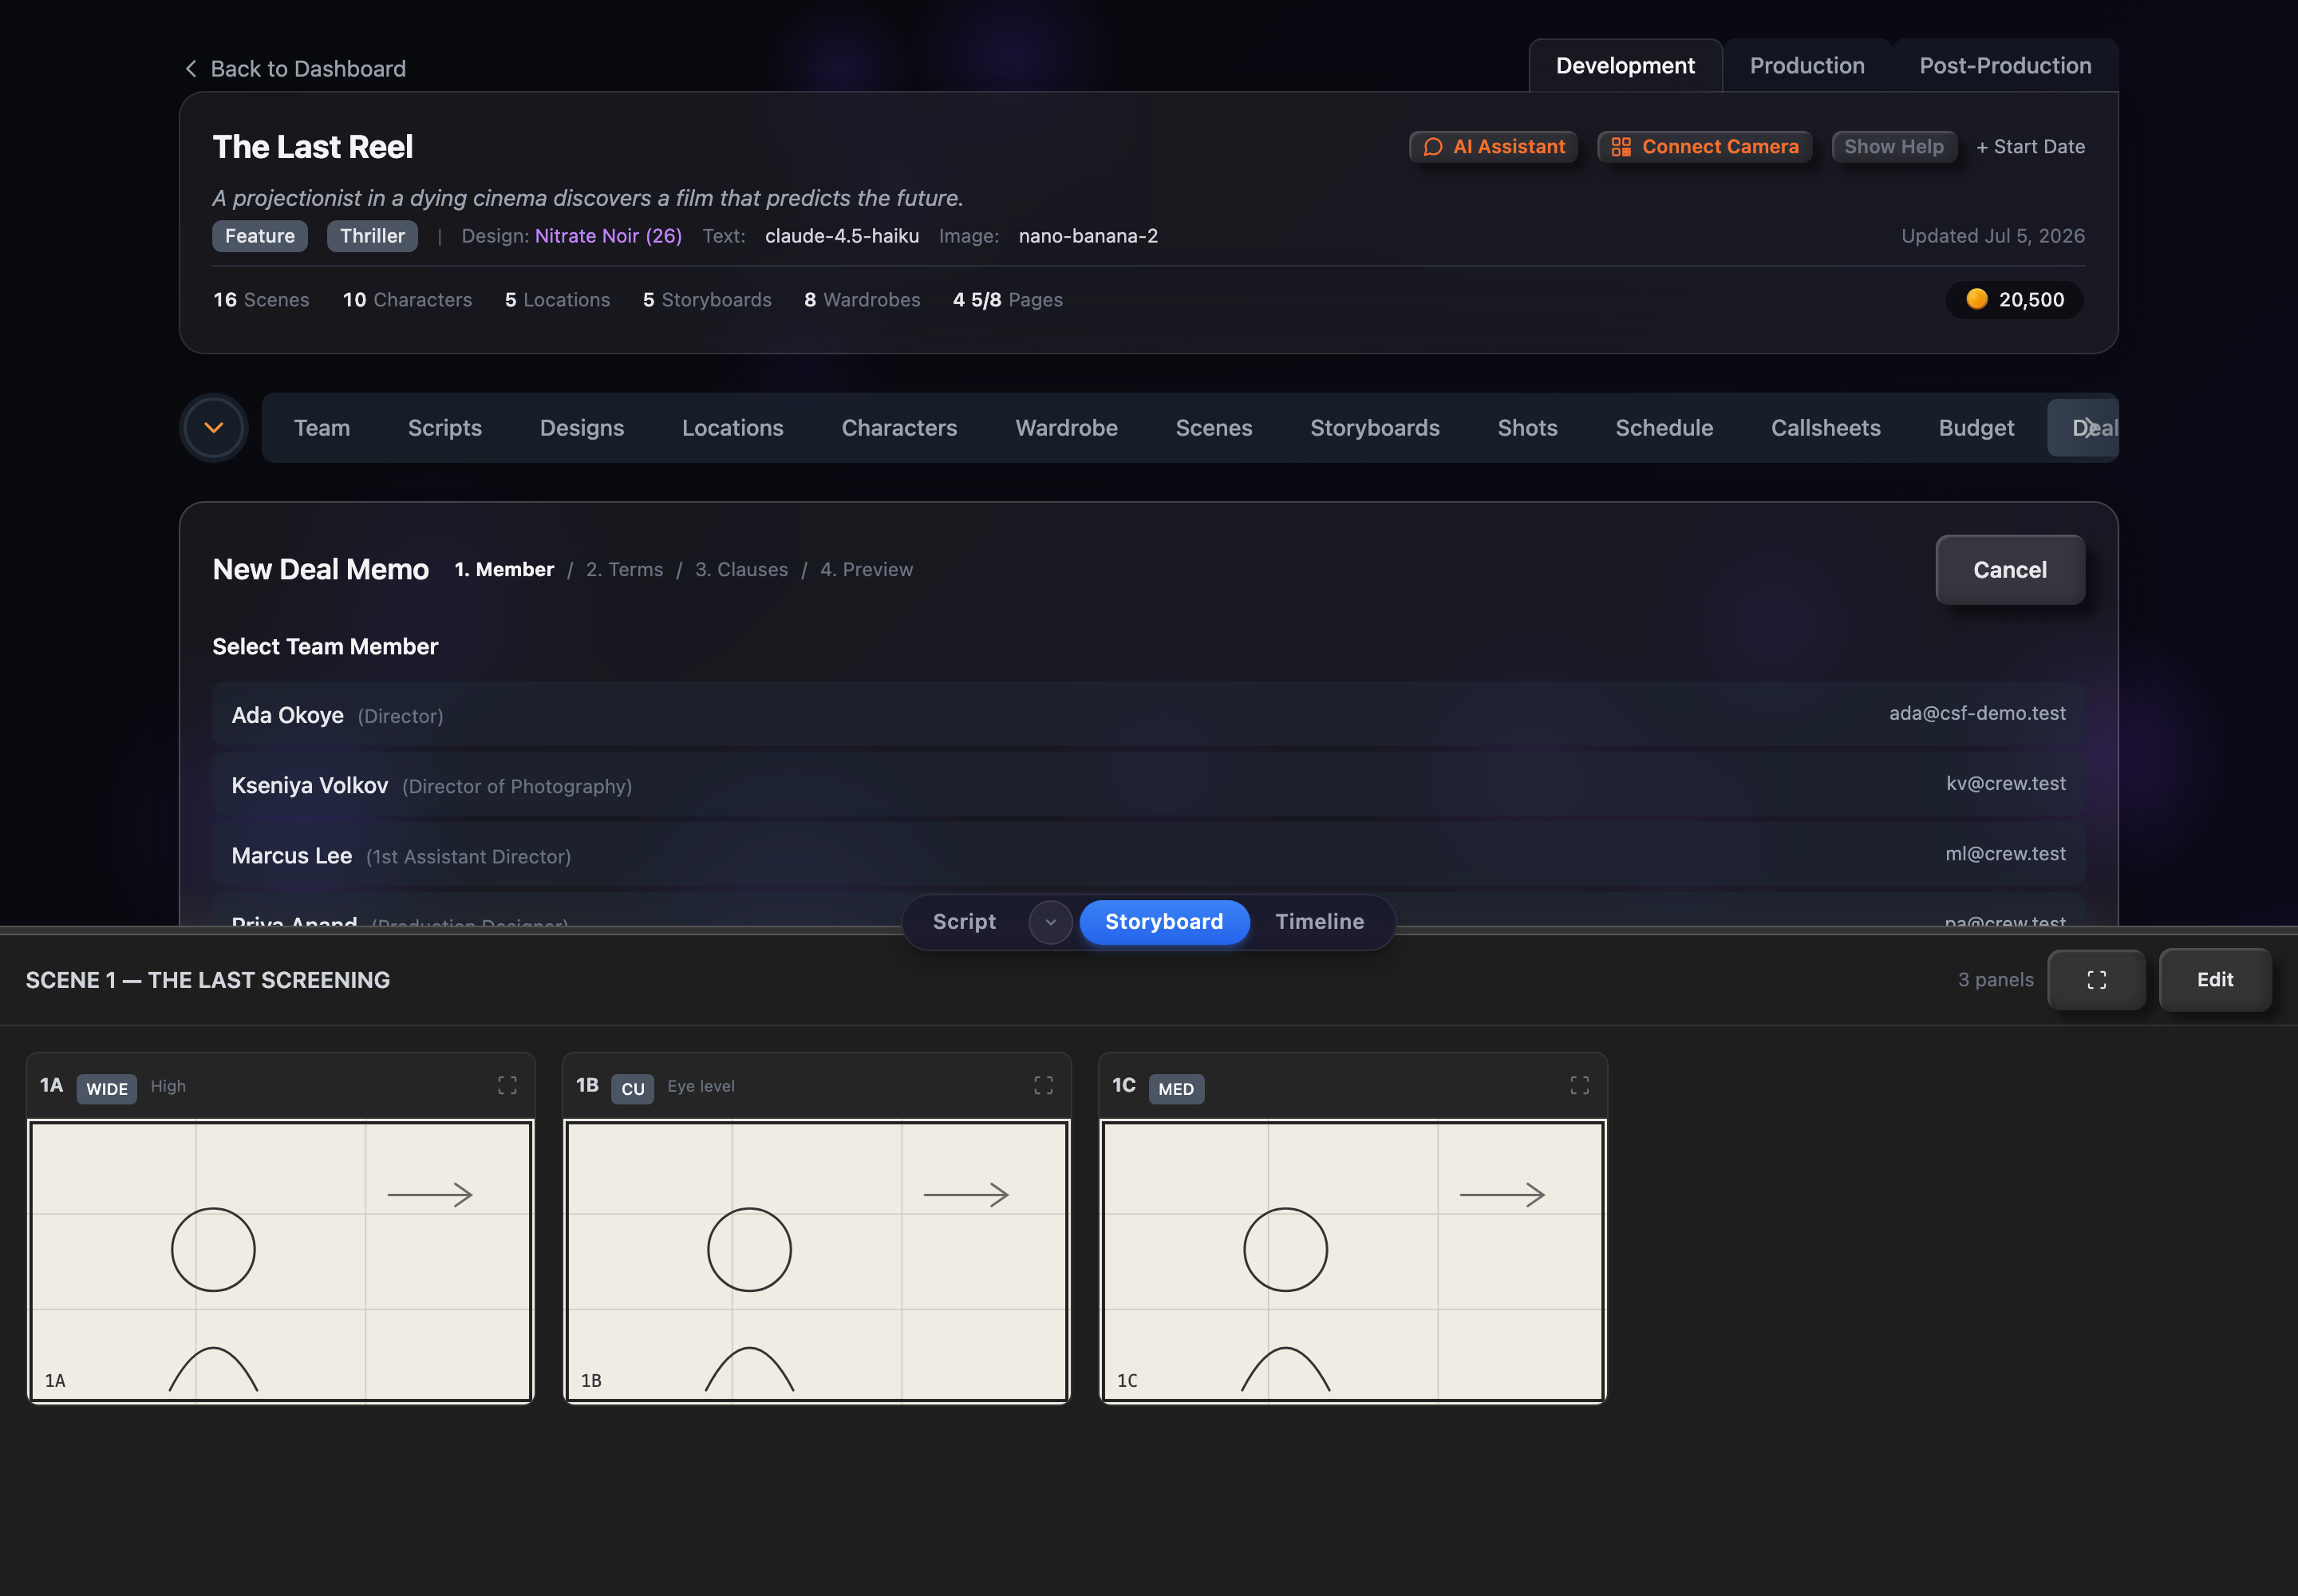Click the 4. Preview wizard step
This screenshot has height=1596, width=2298.
pos(866,569)
